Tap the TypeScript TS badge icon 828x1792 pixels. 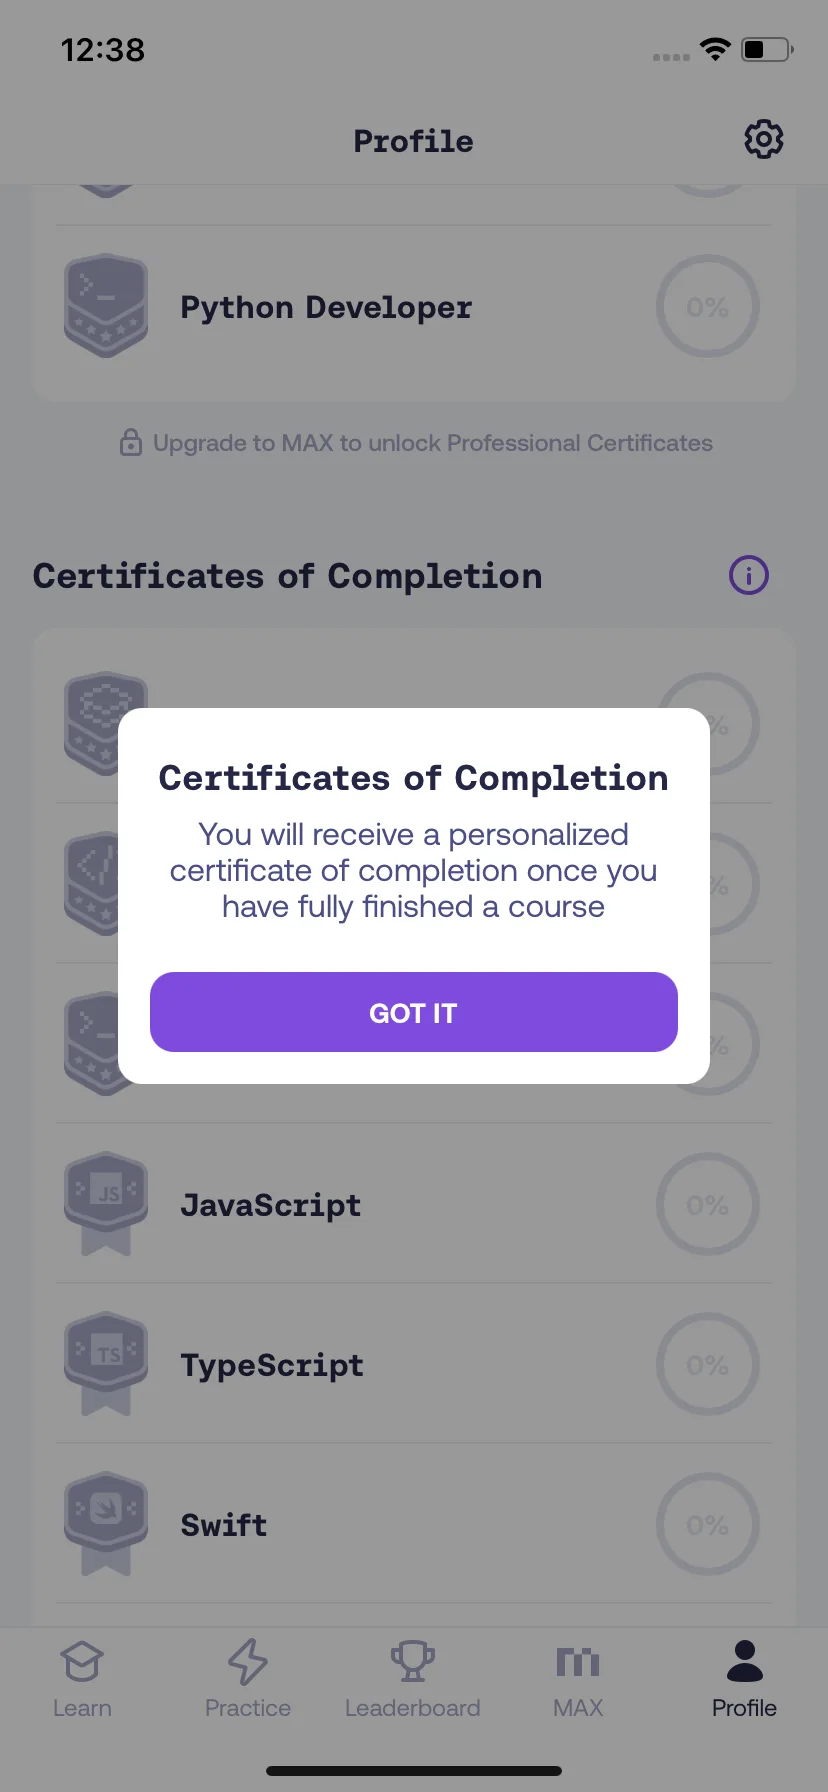coord(106,1364)
